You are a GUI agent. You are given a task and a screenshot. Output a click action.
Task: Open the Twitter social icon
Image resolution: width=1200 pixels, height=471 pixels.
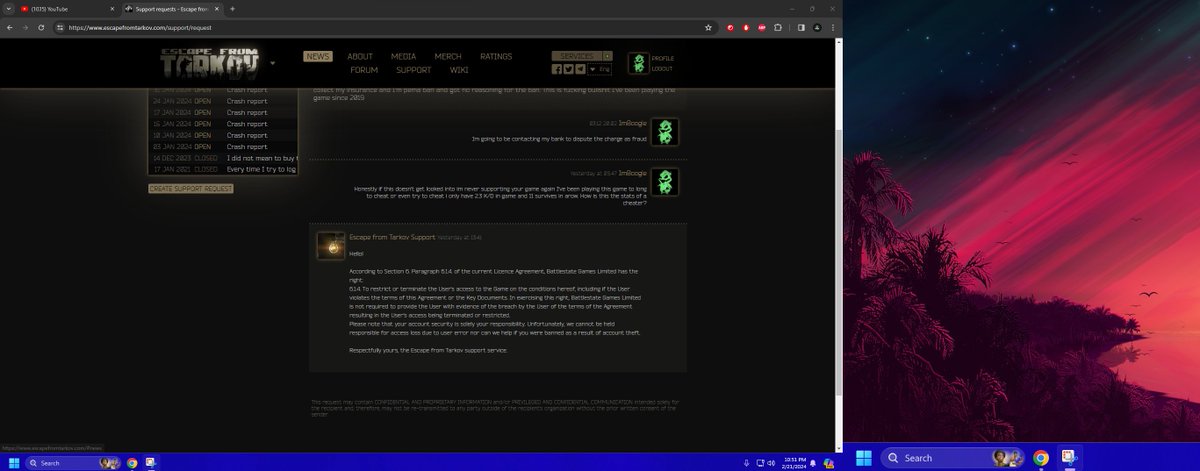pos(568,69)
